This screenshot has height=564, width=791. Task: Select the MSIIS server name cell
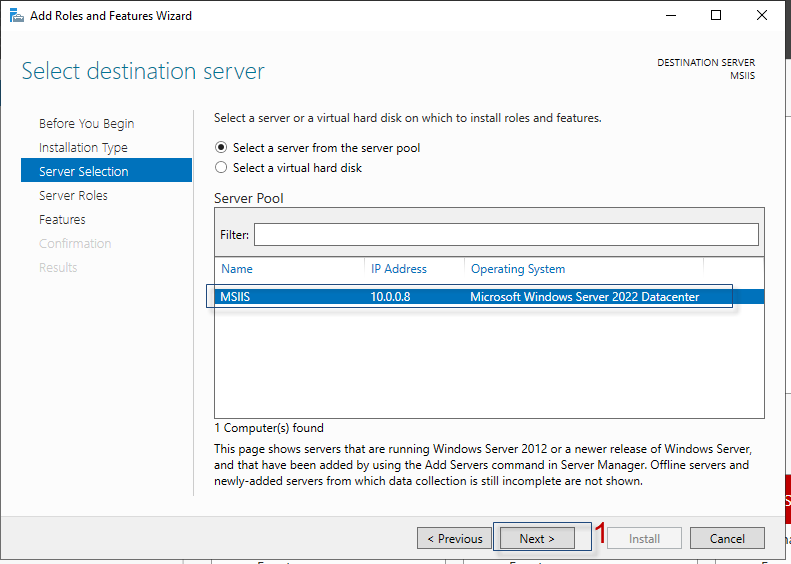pos(235,297)
